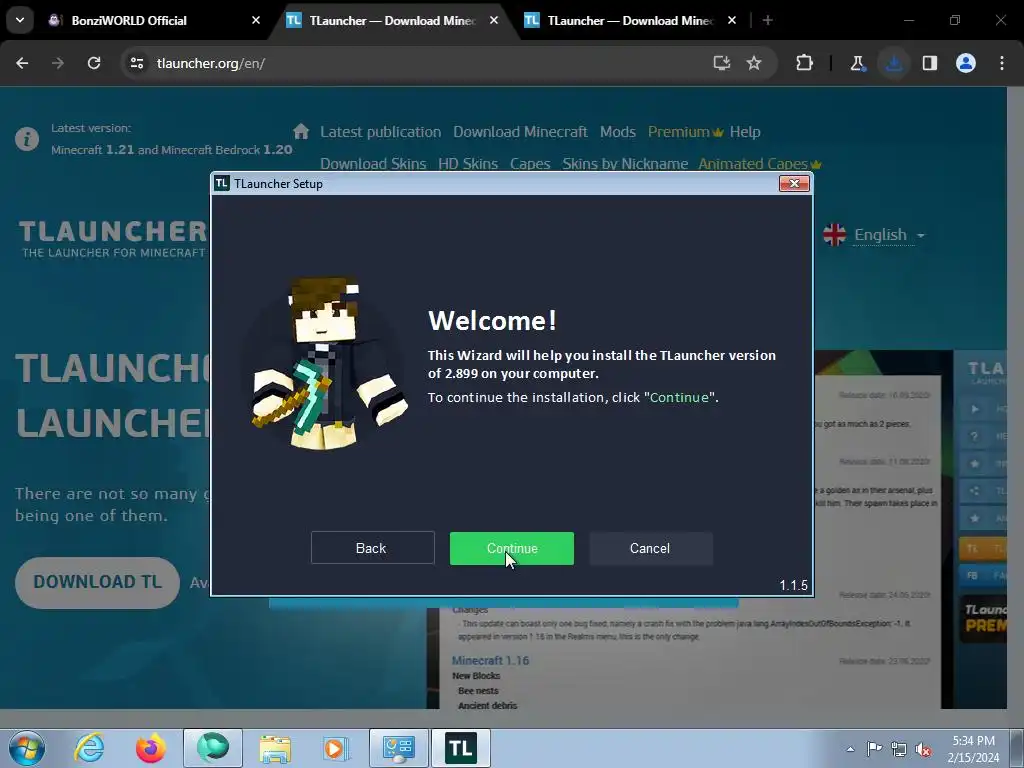Go forward in browser history
The width and height of the screenshot is (1024, 768).
(58, 63)
